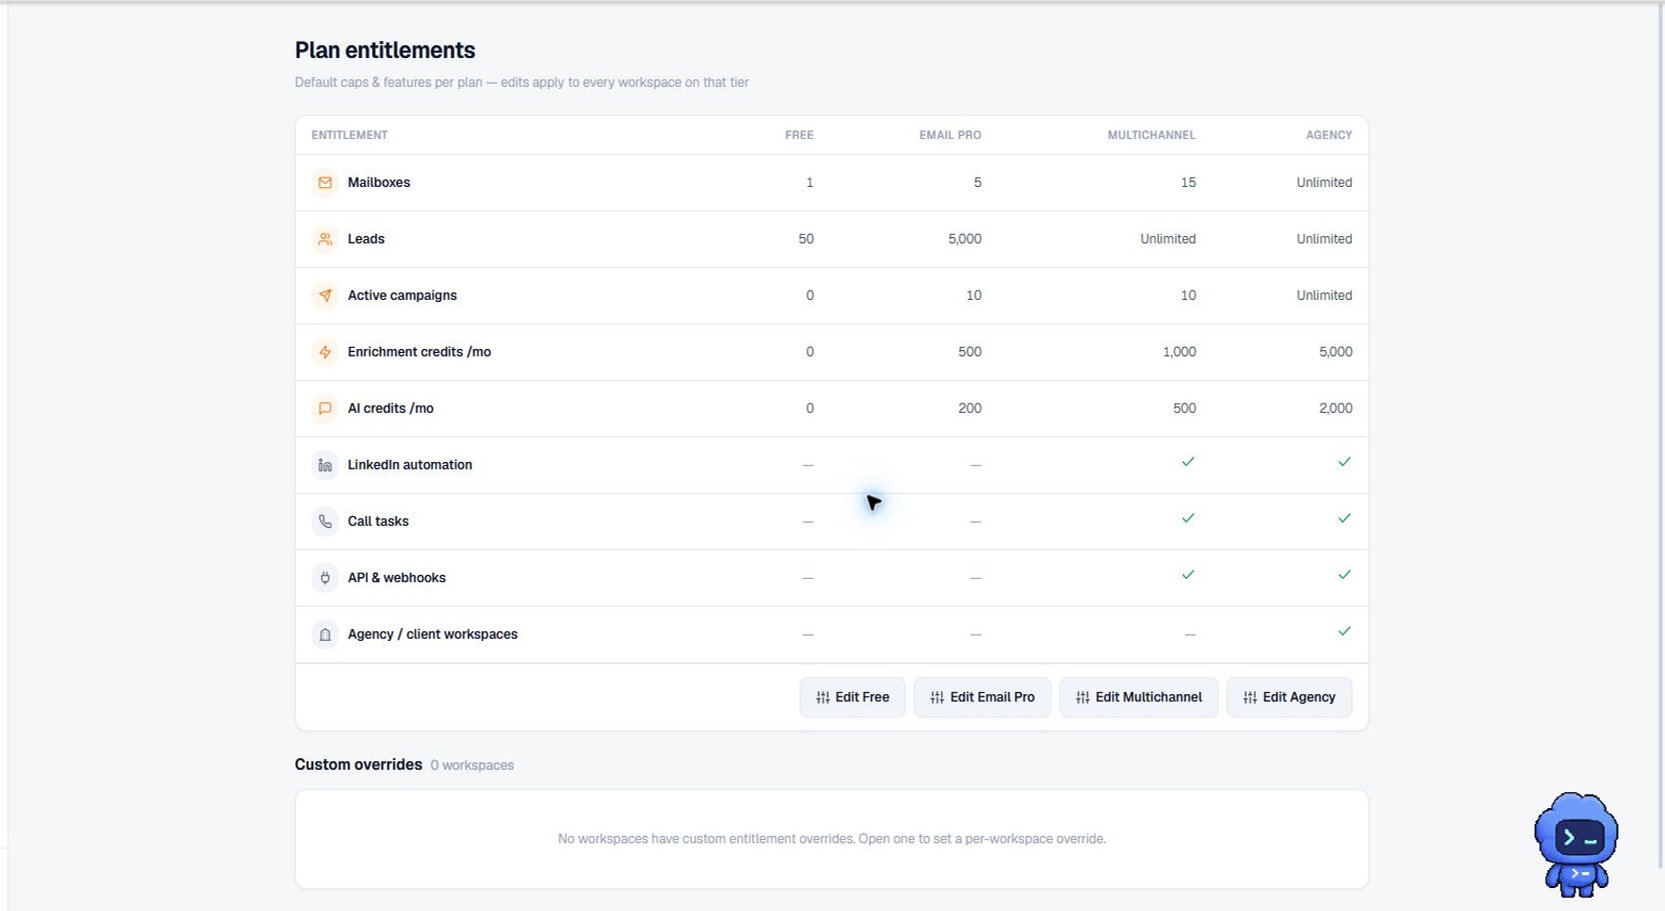Click the AI credits Agency value 2,000
Screen dimensions: 1665x911
pos(1336,409)
